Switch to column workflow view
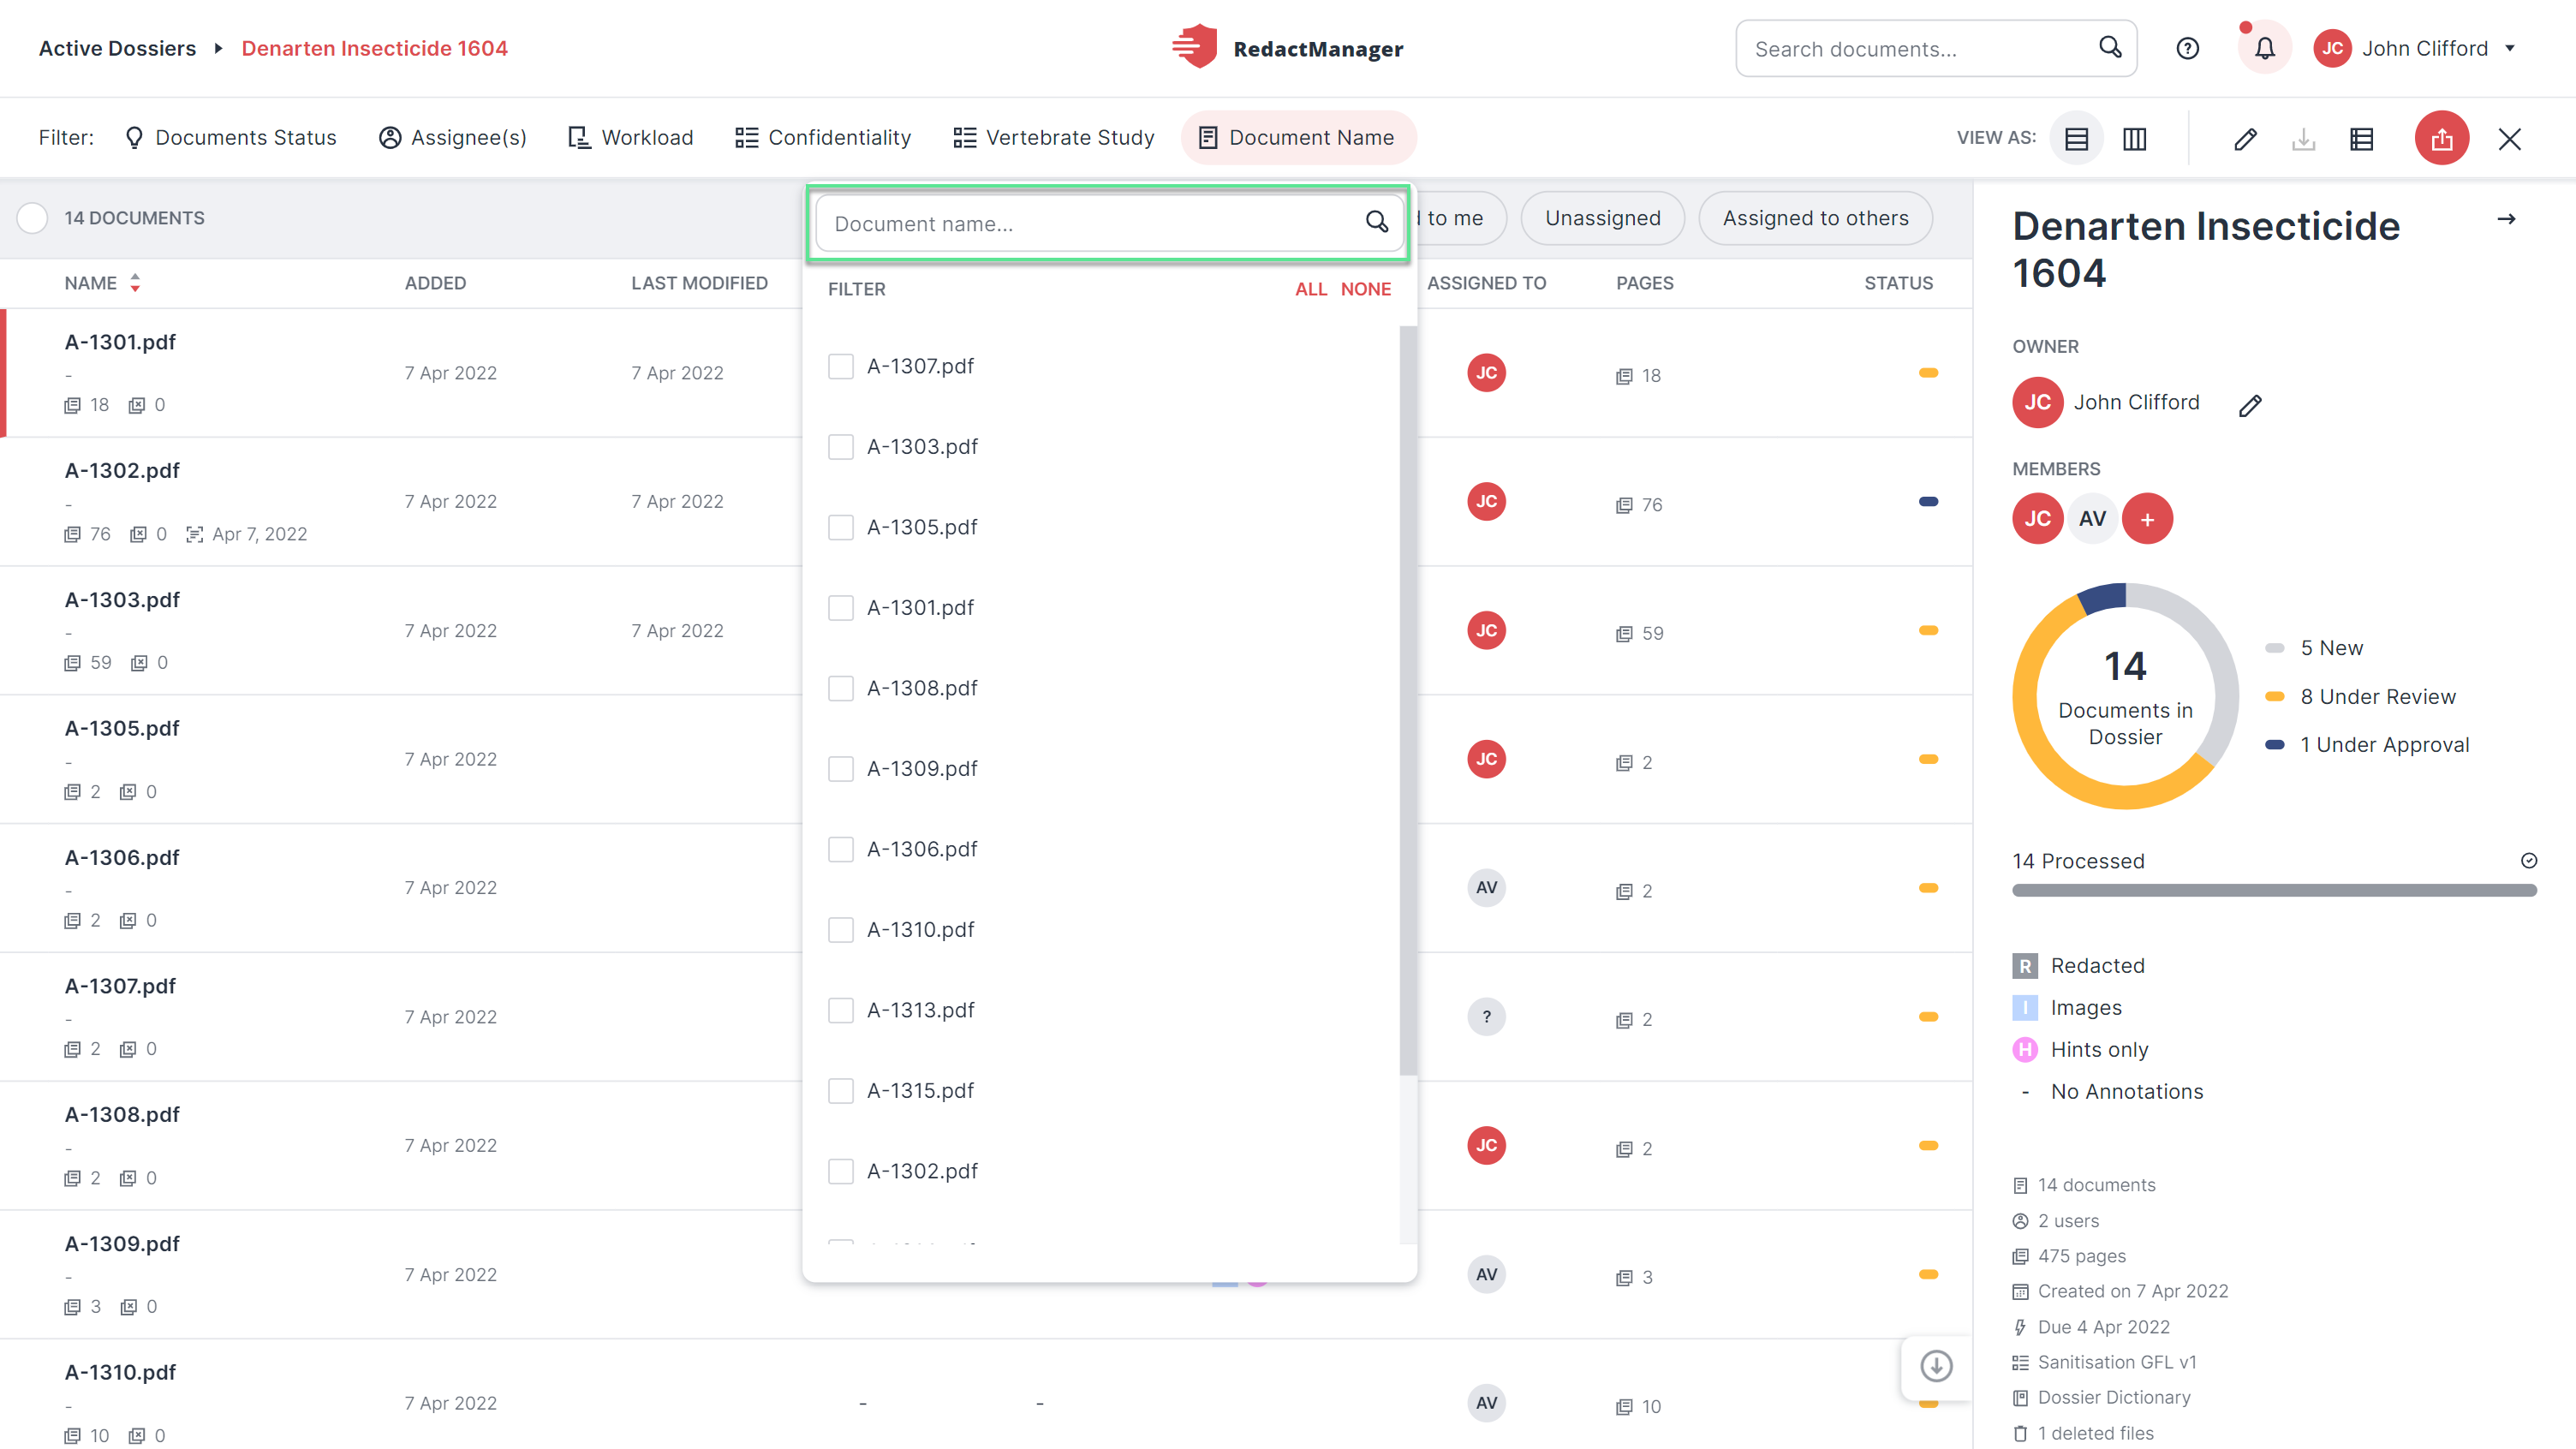This screenshot has height=1449, width=2576. coord(2134,138)
